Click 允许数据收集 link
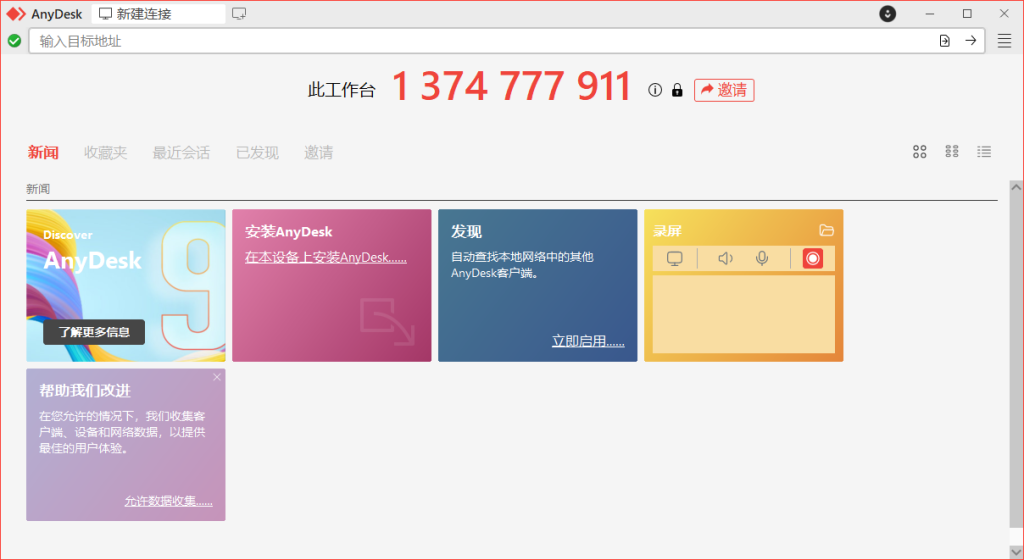 pos(168,501)
